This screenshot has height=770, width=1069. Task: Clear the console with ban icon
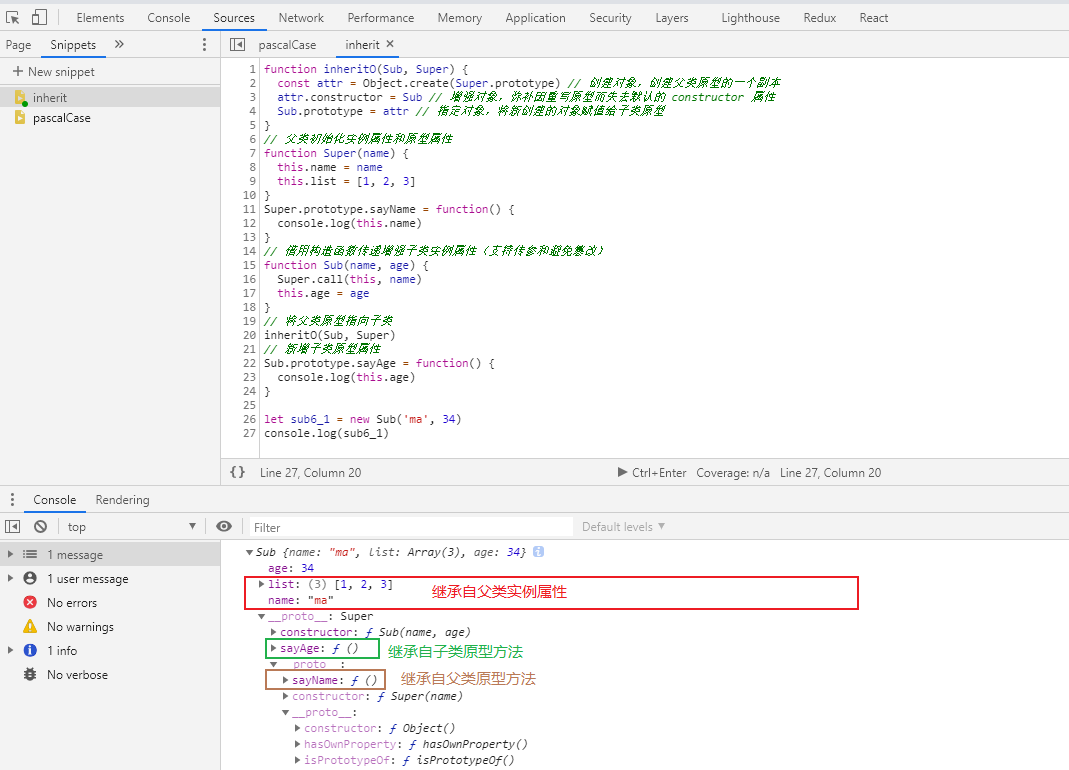coord(41,527)
